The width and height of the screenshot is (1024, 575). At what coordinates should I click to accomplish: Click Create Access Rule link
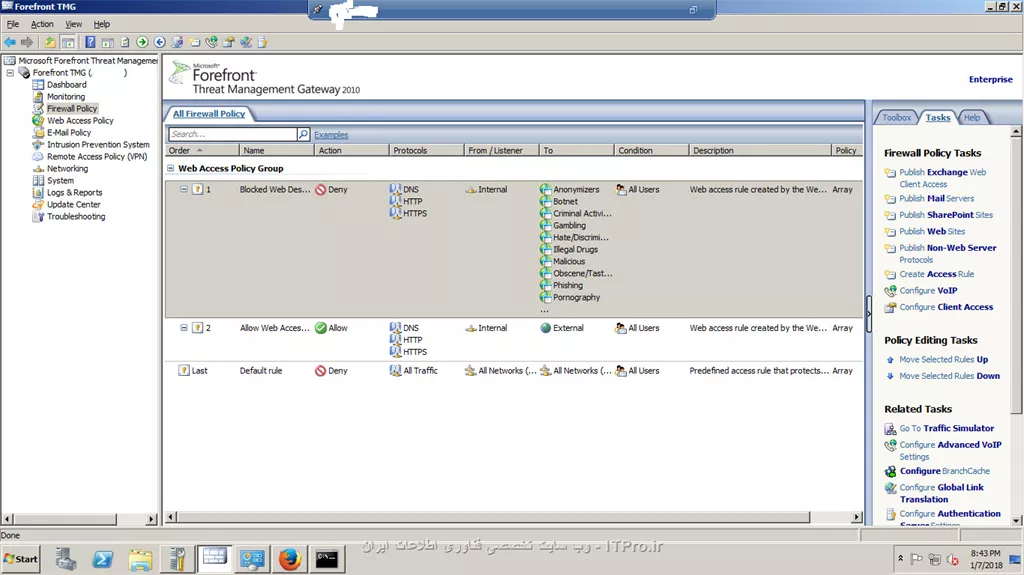[936, 274]
